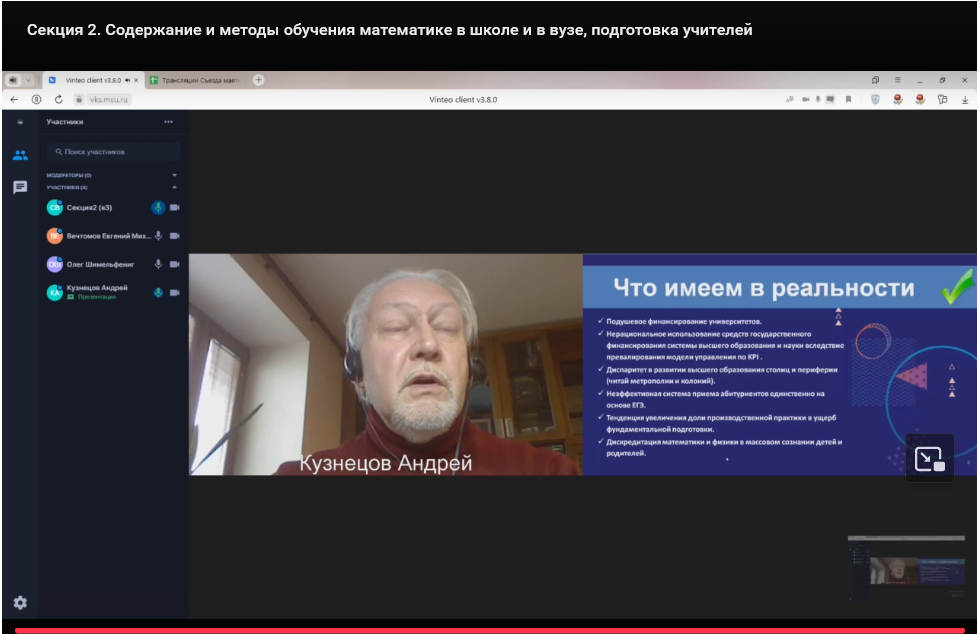Toggle camera for Вечтомов Евгений
This screenshot has width=980, height=634.
tap(174, 236)
